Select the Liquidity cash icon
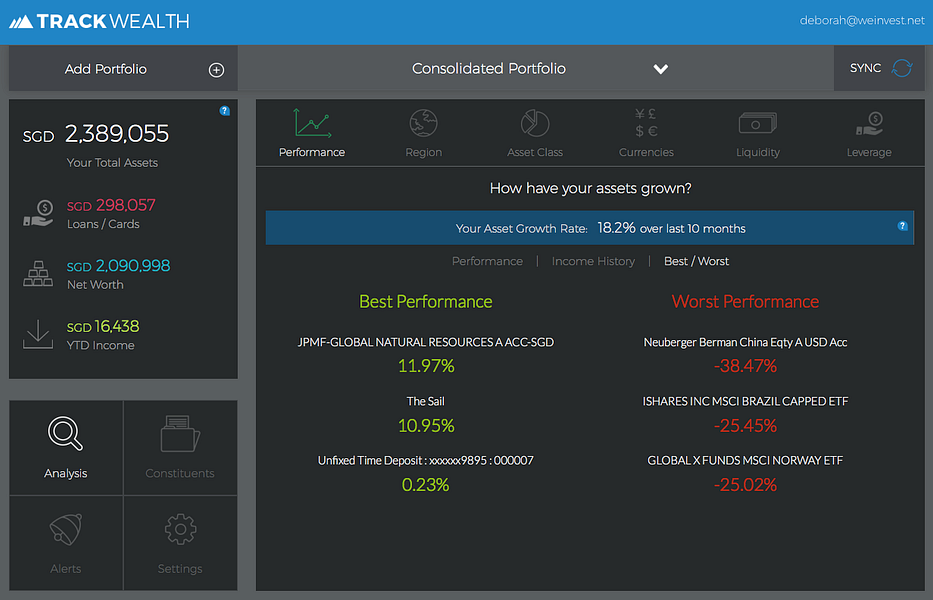 coord(757,123)
